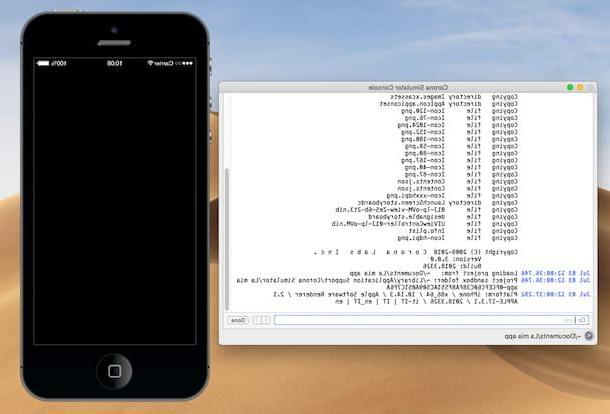
Task: Click the Images.xcassets log line
Action: click(454, 96)
